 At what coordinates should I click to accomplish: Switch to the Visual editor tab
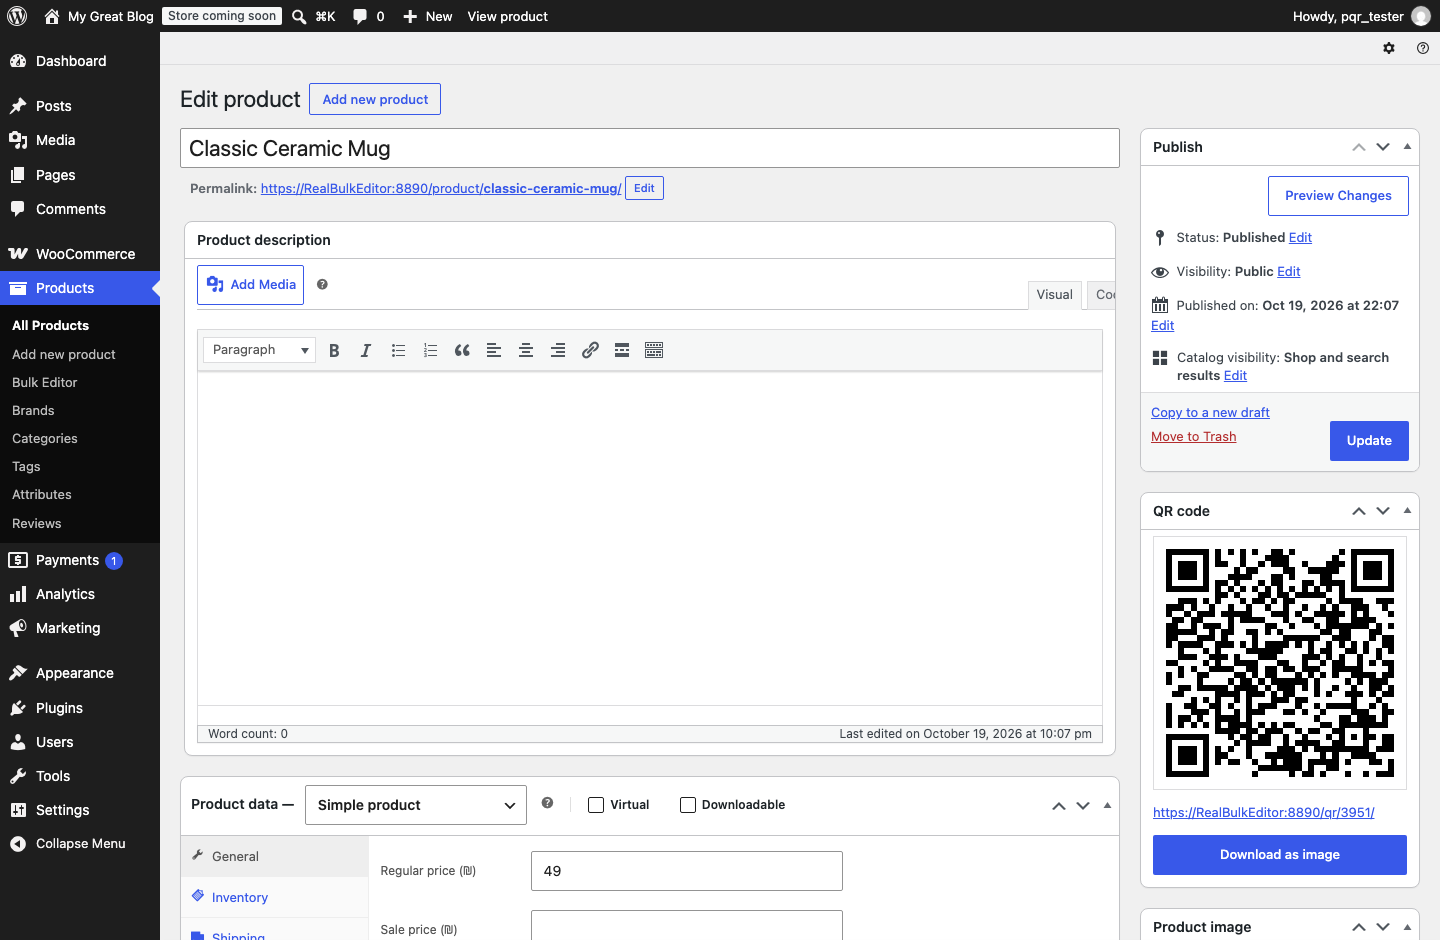[x=1054, y=295]
